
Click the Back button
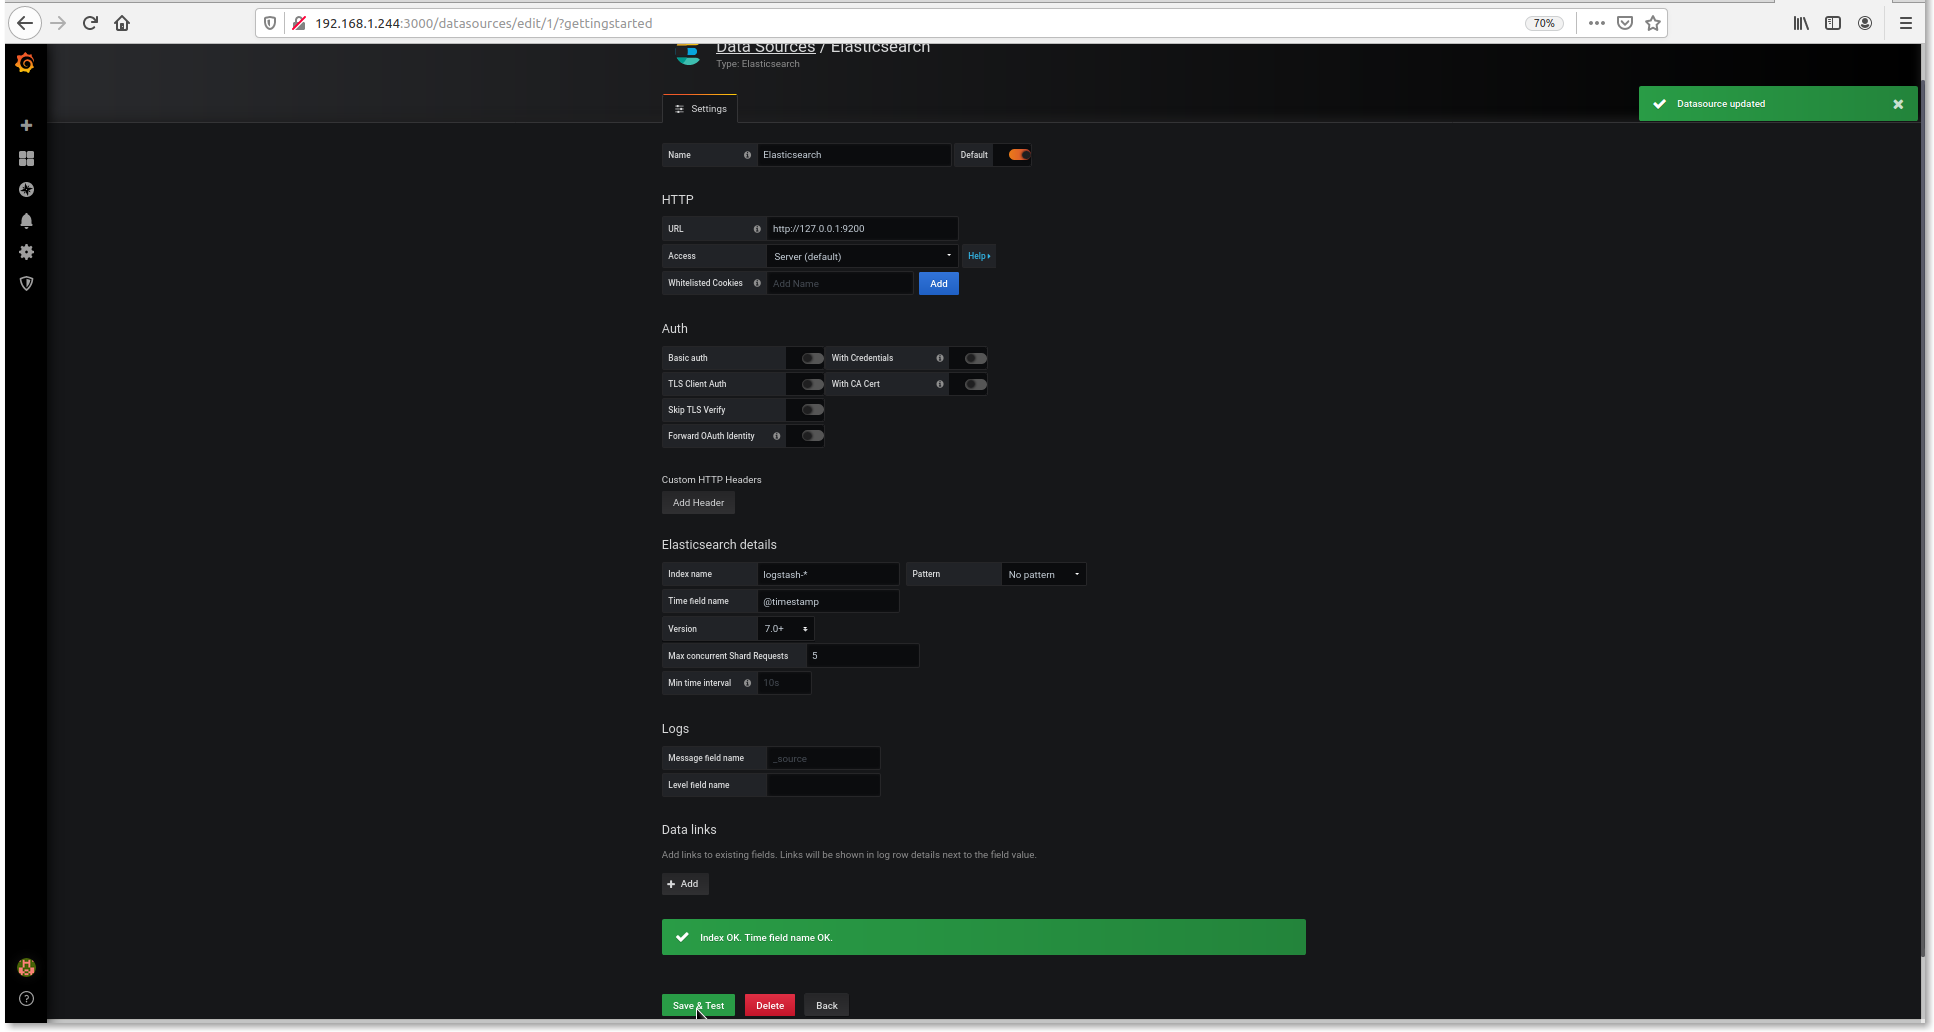[826, 1006]
